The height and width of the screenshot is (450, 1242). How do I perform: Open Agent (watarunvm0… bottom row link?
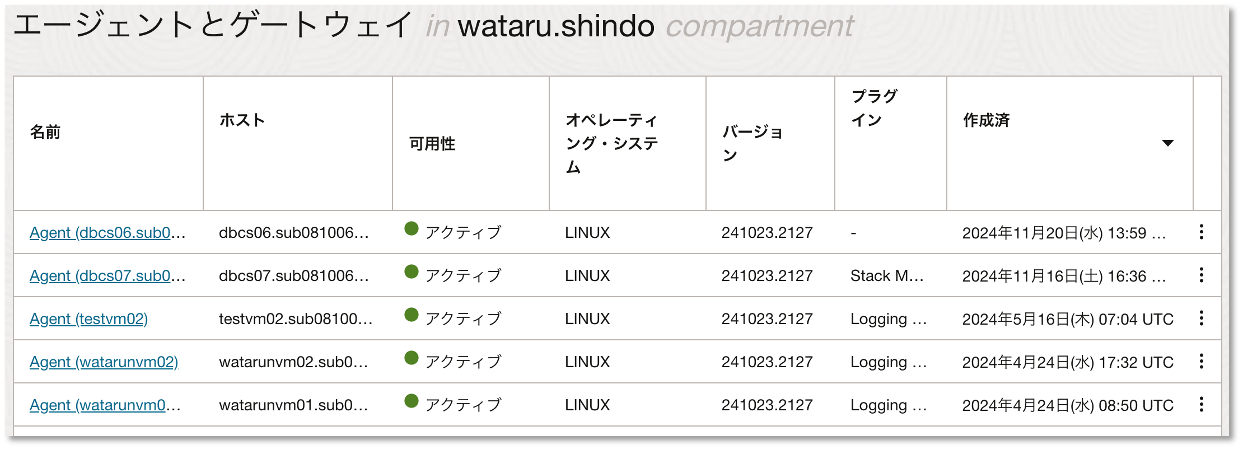click(x=108, y=405)
